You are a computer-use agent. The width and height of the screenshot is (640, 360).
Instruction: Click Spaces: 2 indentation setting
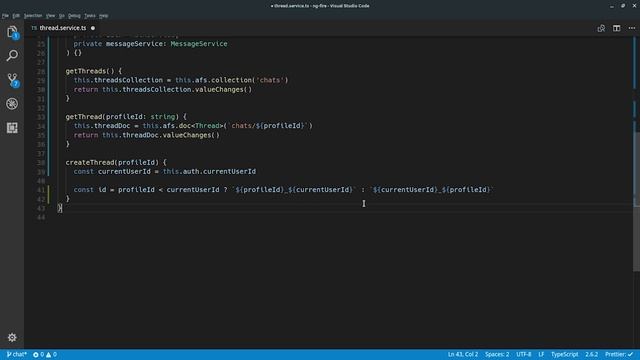click(x=497, y=354)
